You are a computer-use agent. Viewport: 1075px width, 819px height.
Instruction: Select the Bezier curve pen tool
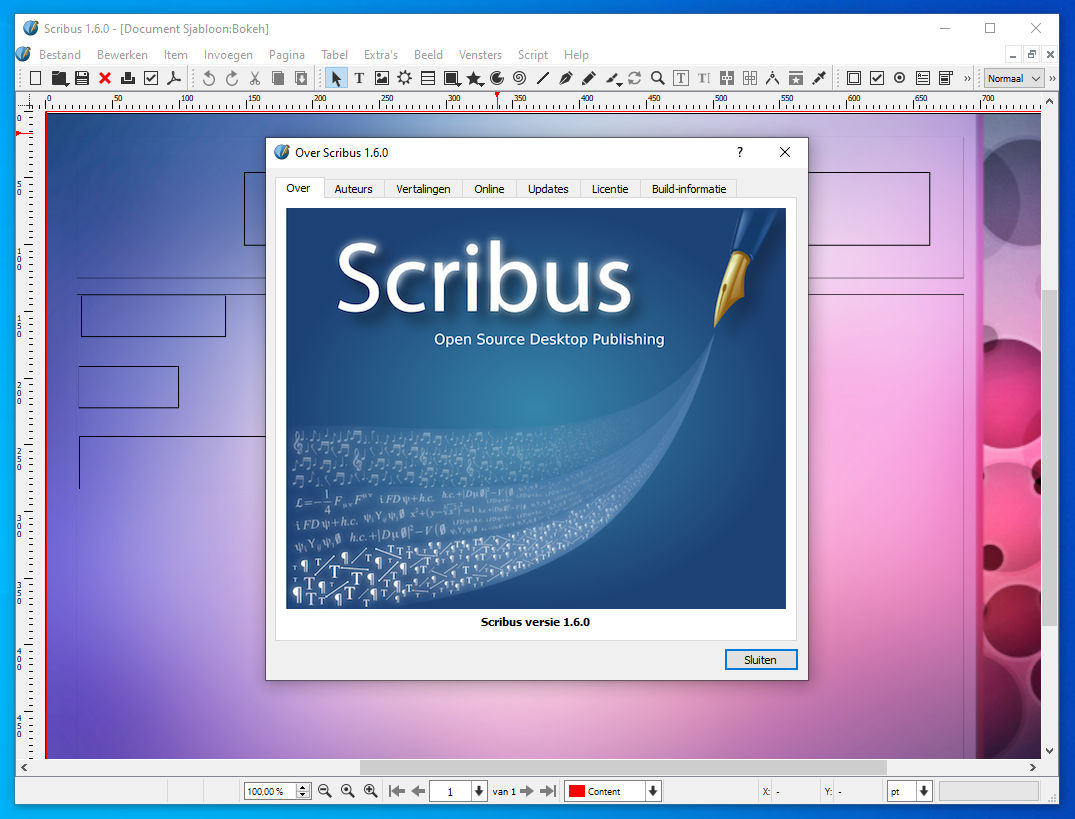pos(566,78)
